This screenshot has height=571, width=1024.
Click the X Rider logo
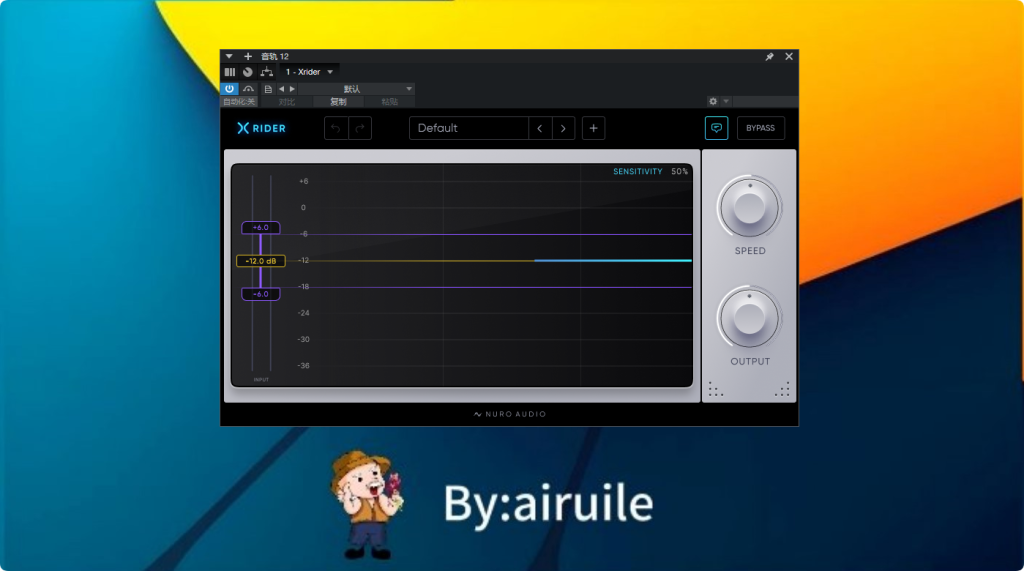(x=261, y=128)
